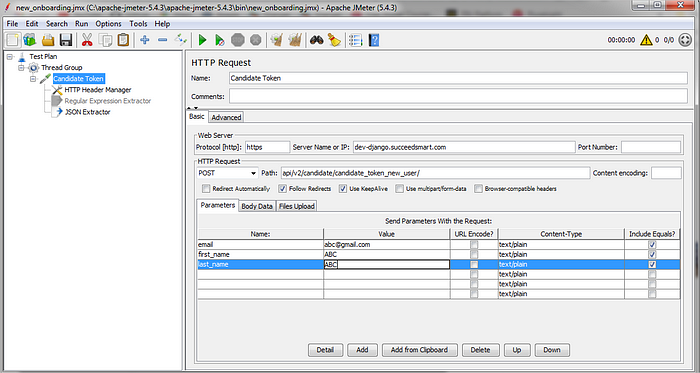Click Start no pauses icon

tap(220, 40)
